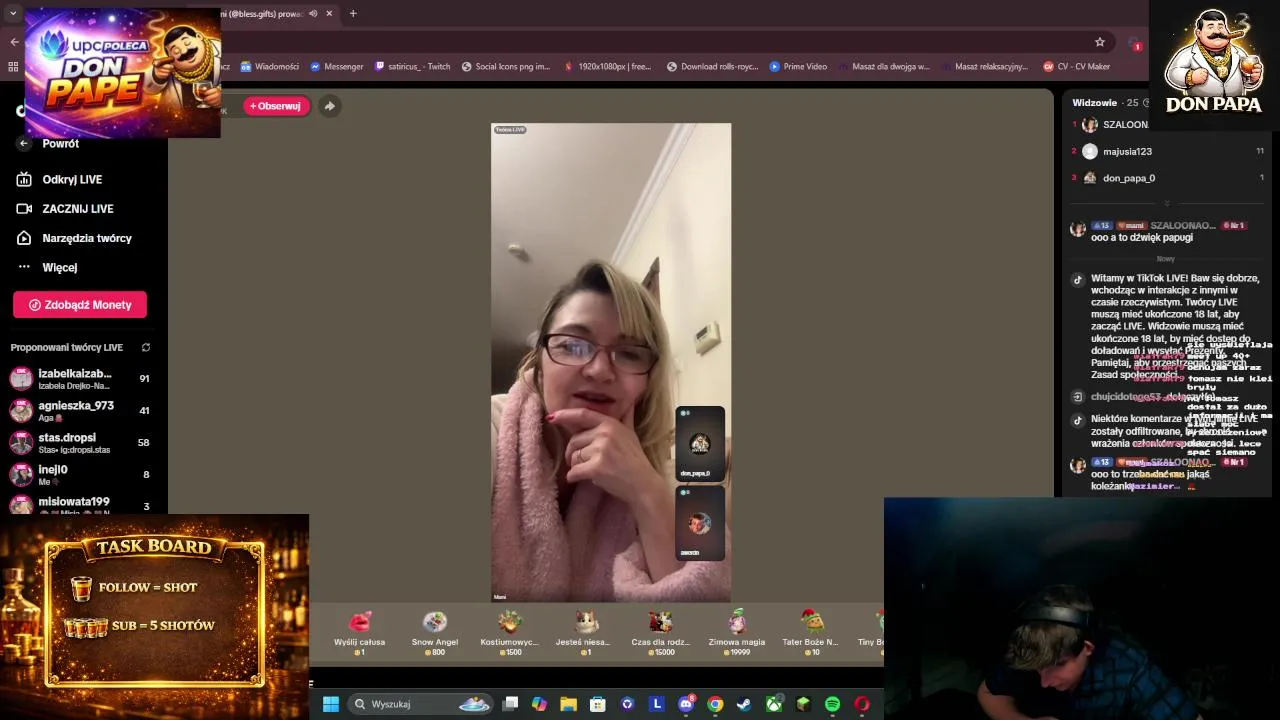Close the current browser tab
The image size is (1280, 720).
[329, 14]
